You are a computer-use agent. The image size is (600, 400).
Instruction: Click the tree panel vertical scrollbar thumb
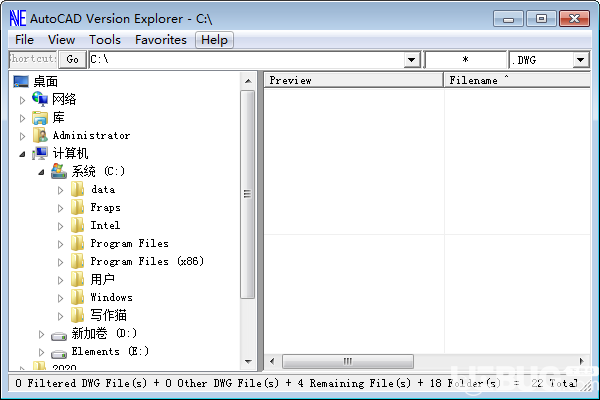(248, 194)
